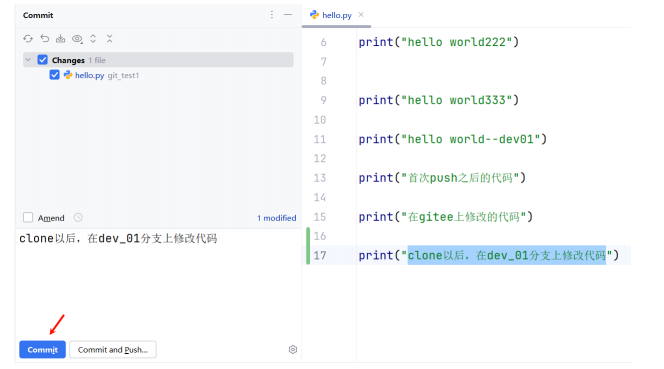Open the eye-shaped View Options icon
Screen dimensions: 664x369
point(77,39)
